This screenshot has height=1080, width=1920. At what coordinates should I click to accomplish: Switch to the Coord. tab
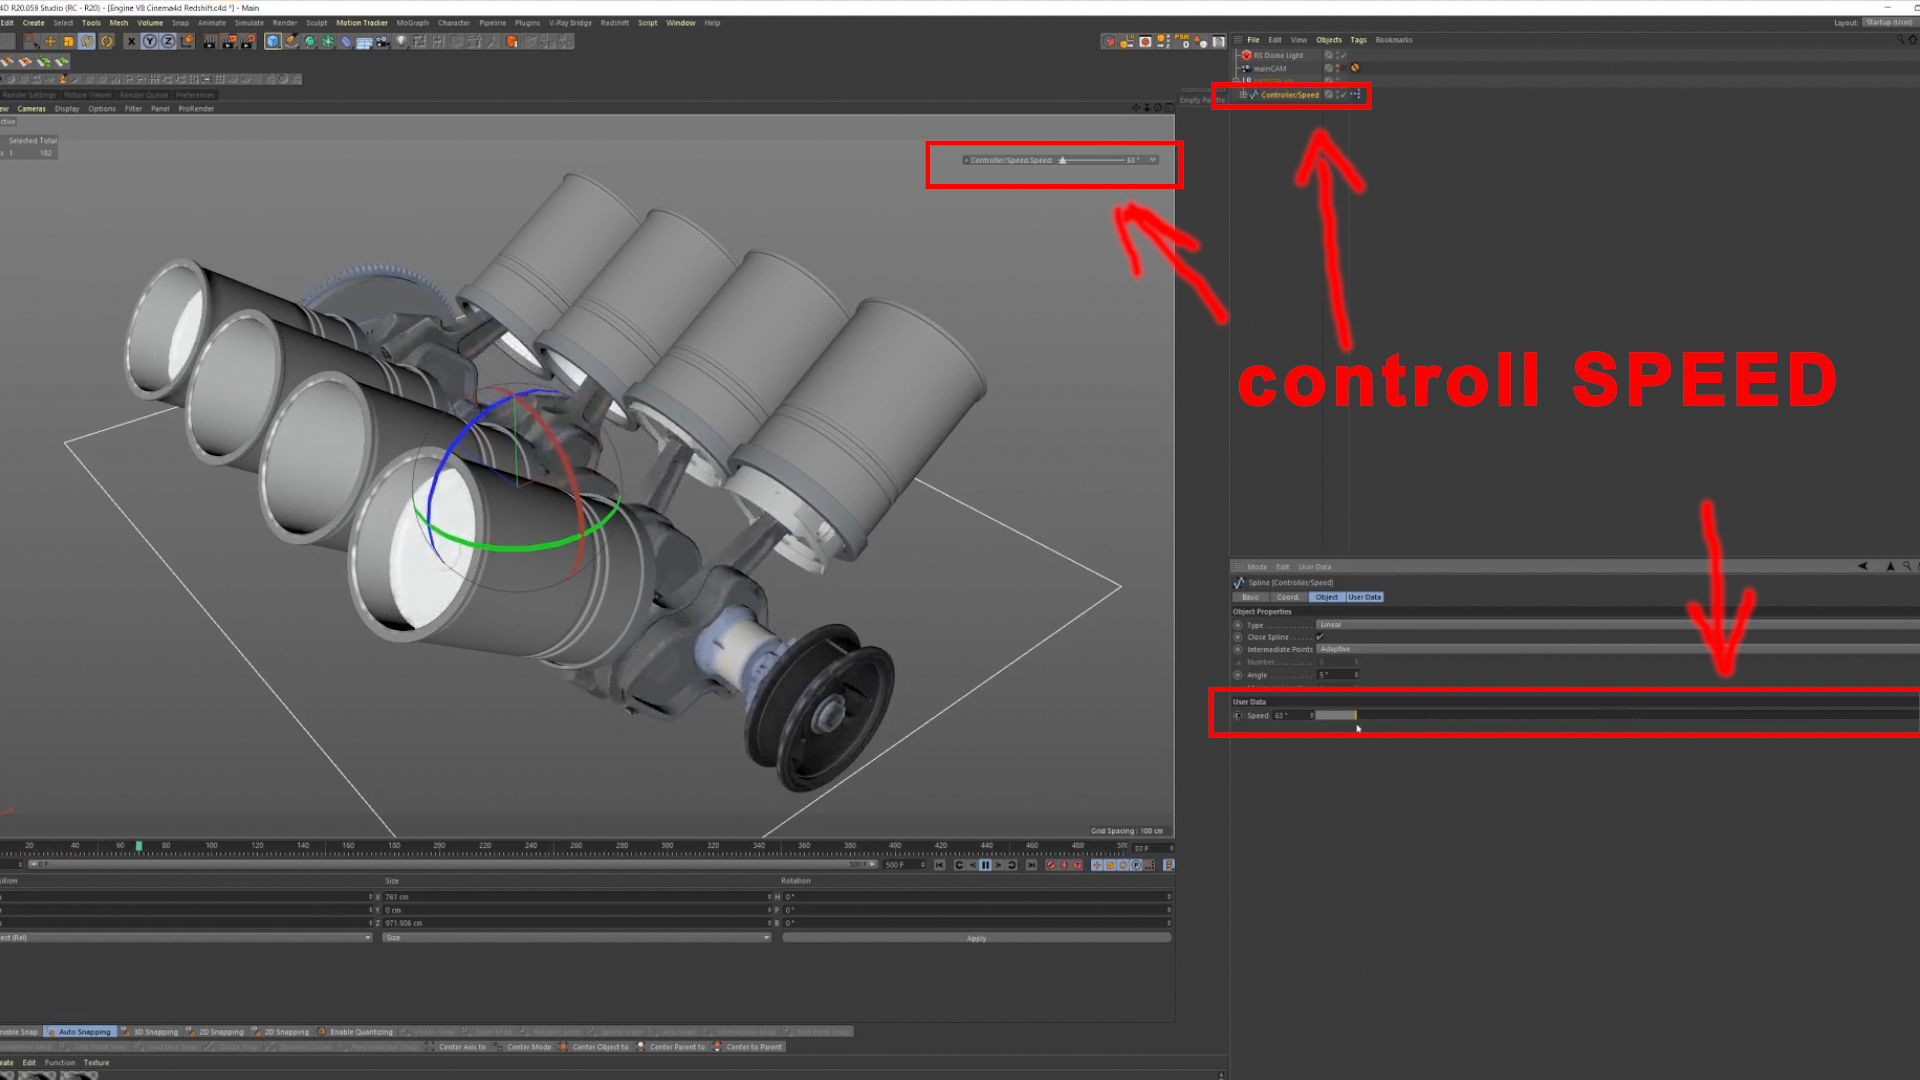(1288, 597)
